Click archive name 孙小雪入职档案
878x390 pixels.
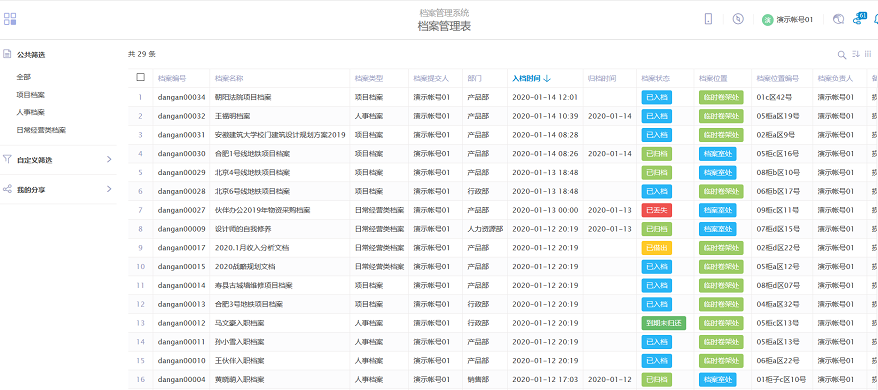tap(240, 342)
